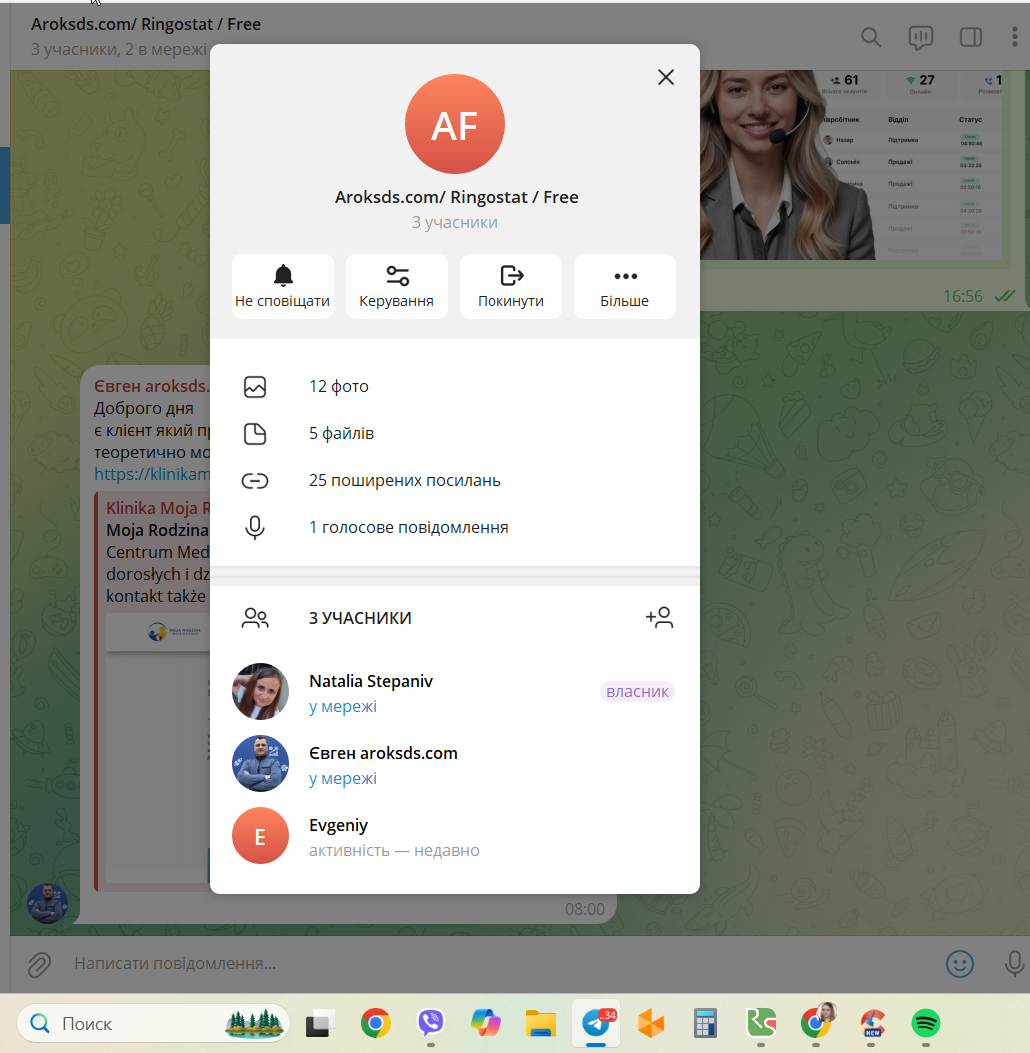The image size is (1030, 1053).
Task: Click the attach file paperclip icon
Action: tap(40, 964)
